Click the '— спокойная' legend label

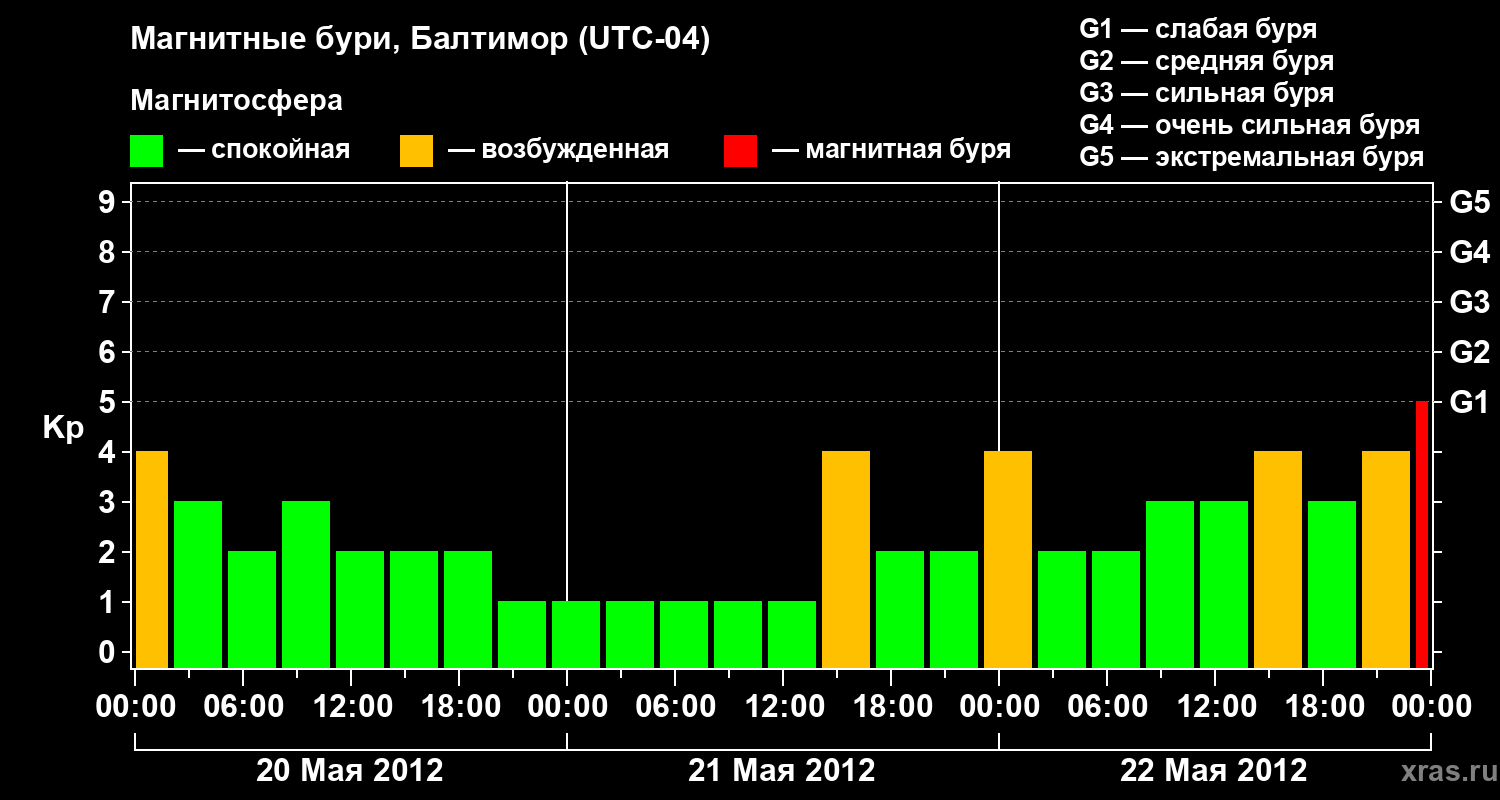(264, 150)
